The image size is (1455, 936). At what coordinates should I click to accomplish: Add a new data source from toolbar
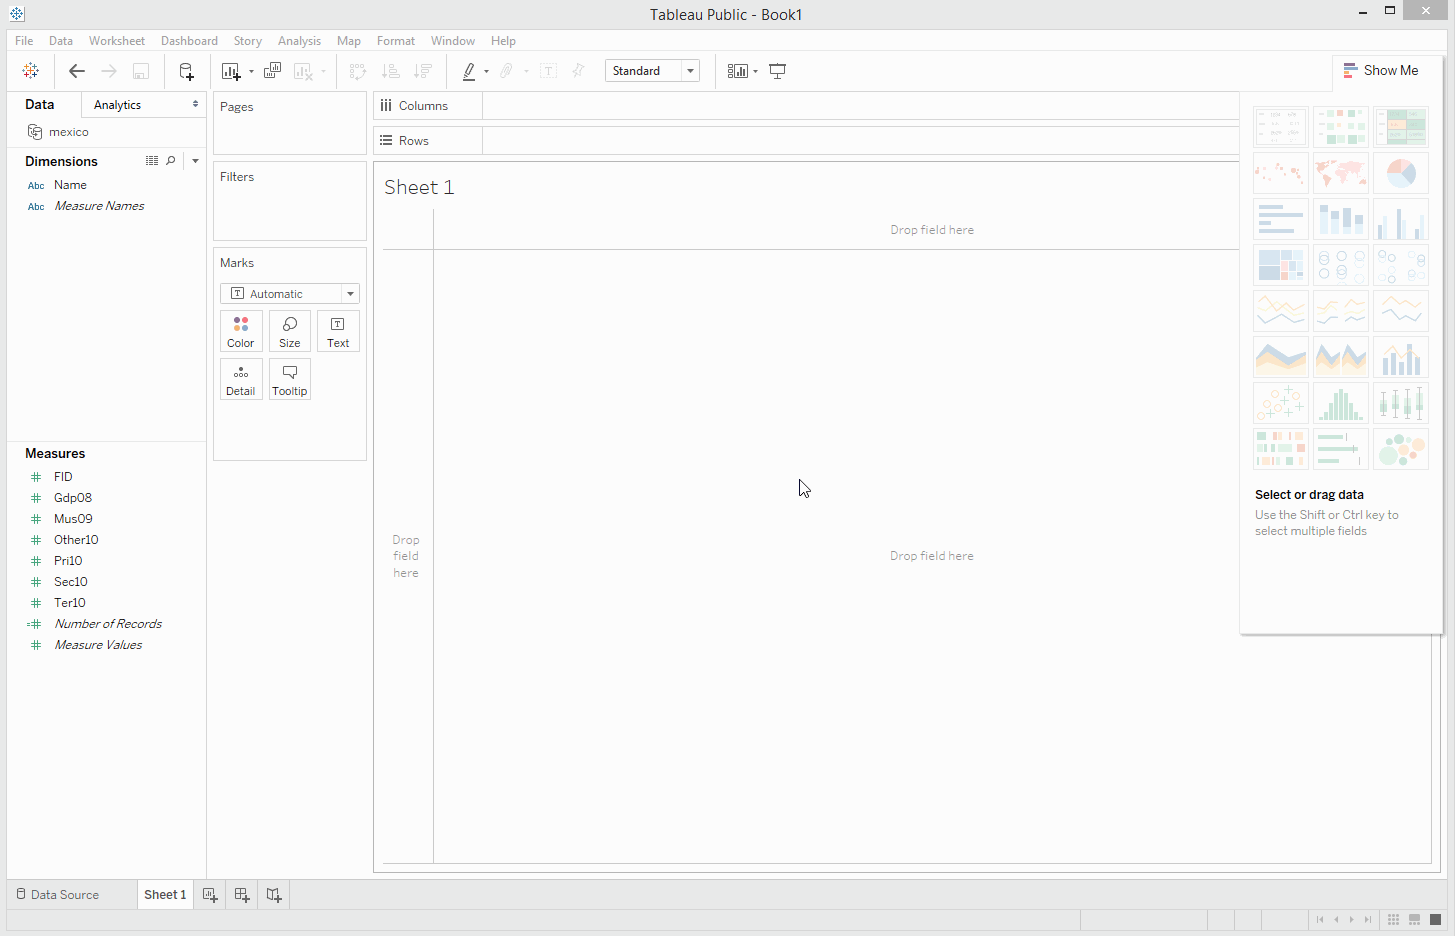tap(186, 71)
